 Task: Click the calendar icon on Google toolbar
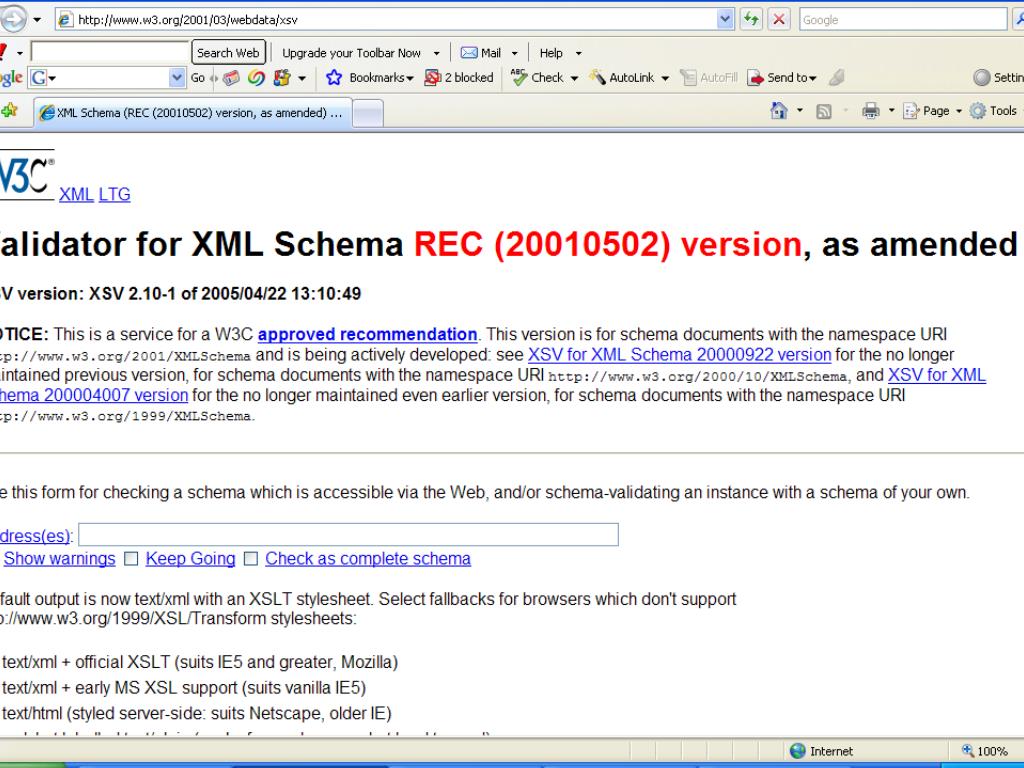point(231,78)
